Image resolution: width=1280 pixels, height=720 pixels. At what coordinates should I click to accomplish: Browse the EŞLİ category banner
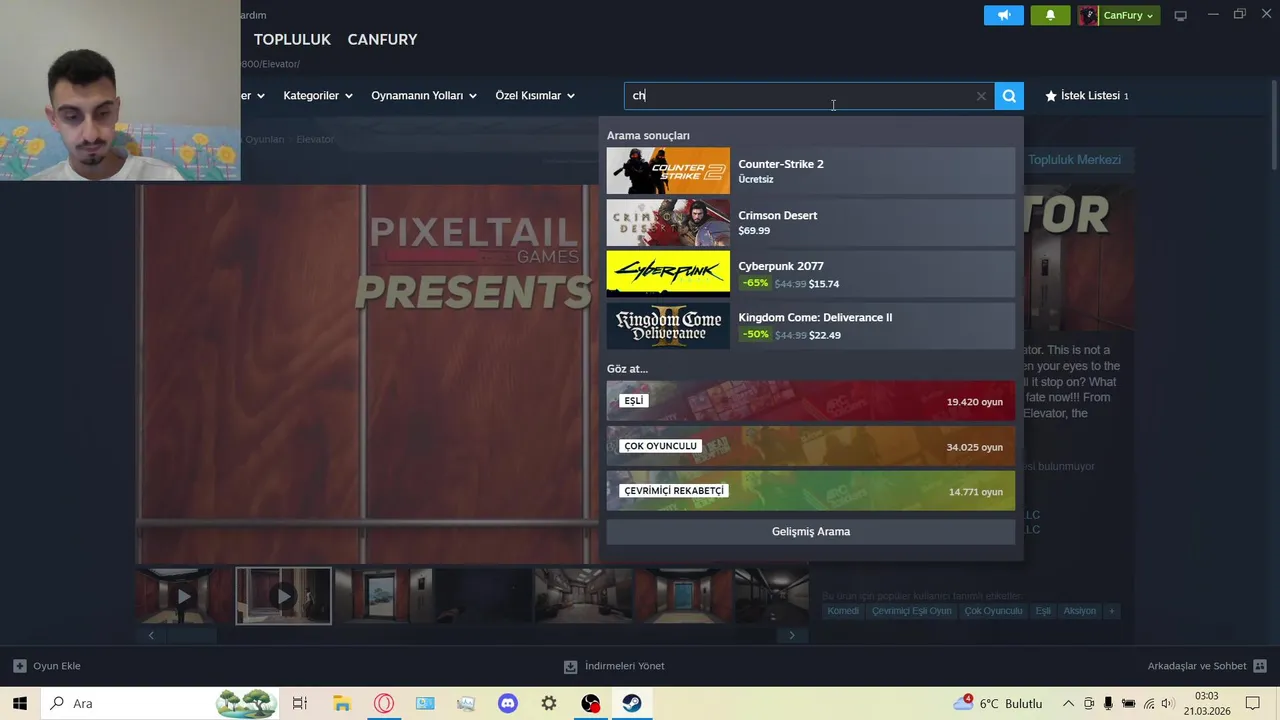pos(811,401)
